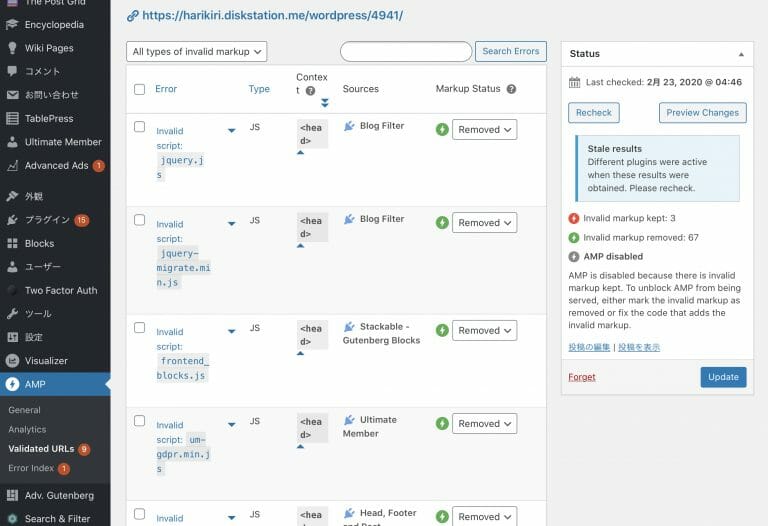Click the Ultimate Member source plugin icon

pos(349,420)
